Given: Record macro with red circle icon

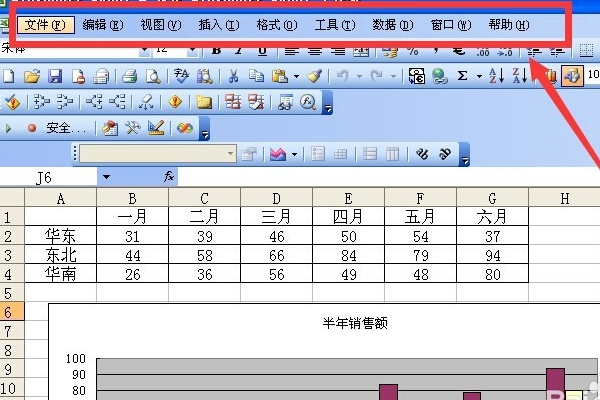Looking at the screenshot, I should pyautogui.click(x=32, y=128).
